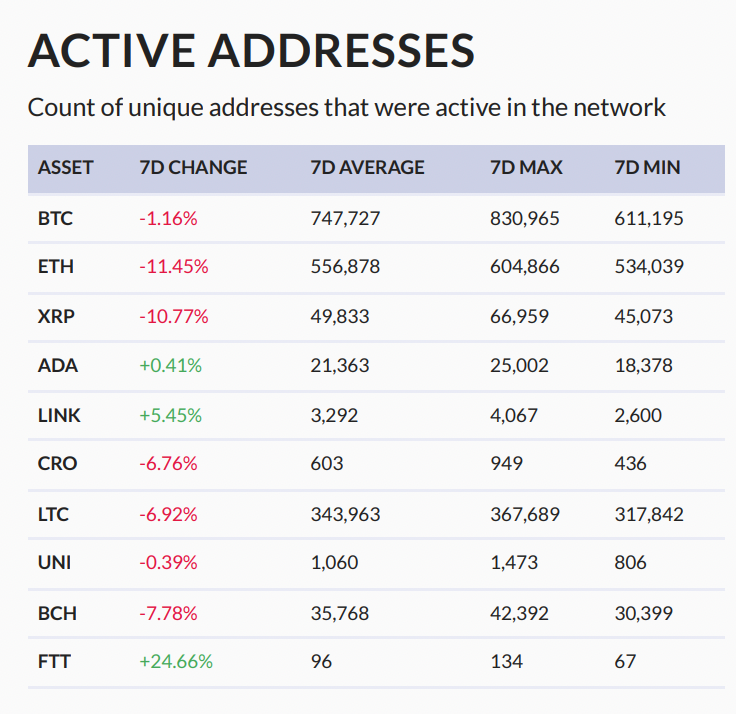Select the FTT asset row label
The image size is (736, 714).
click(x=54, y=661)
